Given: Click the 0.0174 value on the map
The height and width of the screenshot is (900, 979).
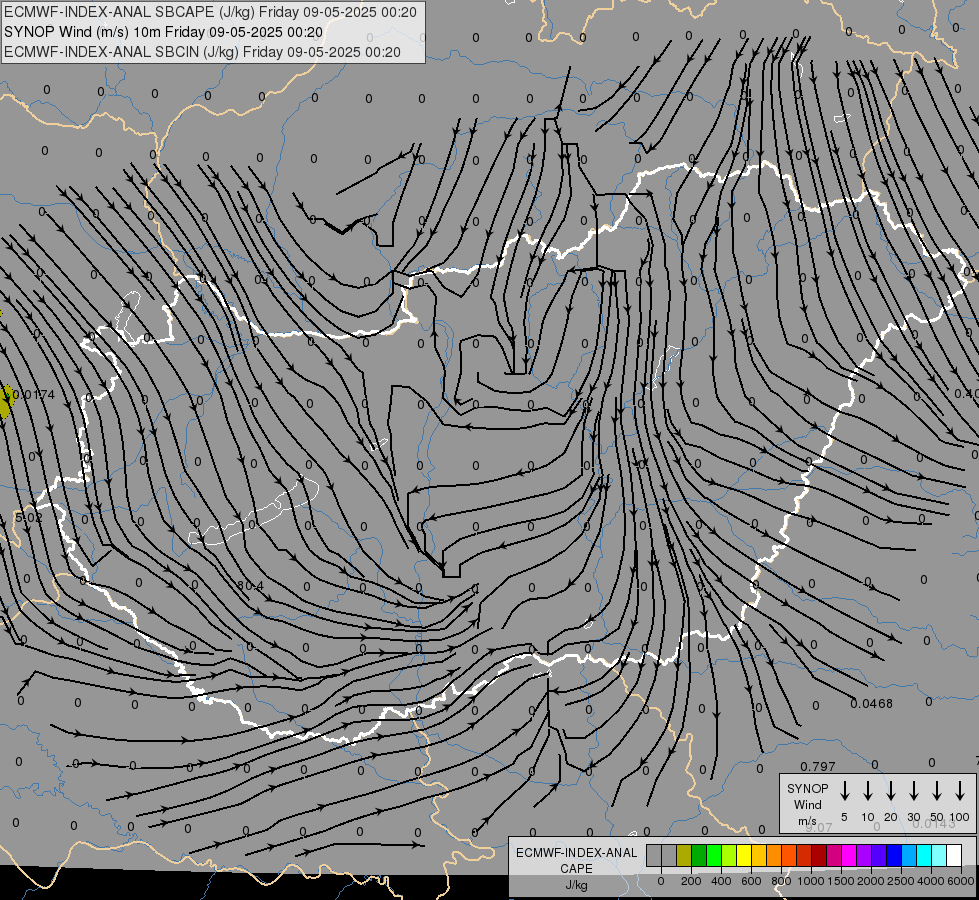Looking at the screenshot, I should click(34, 395).
